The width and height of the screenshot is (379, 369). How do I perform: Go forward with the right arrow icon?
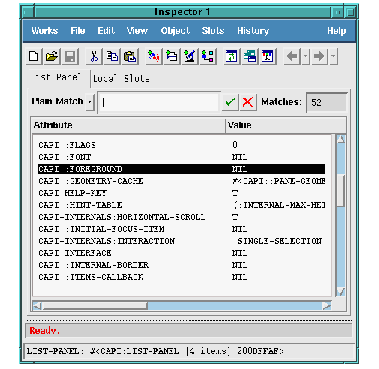(x=319, y=56)
